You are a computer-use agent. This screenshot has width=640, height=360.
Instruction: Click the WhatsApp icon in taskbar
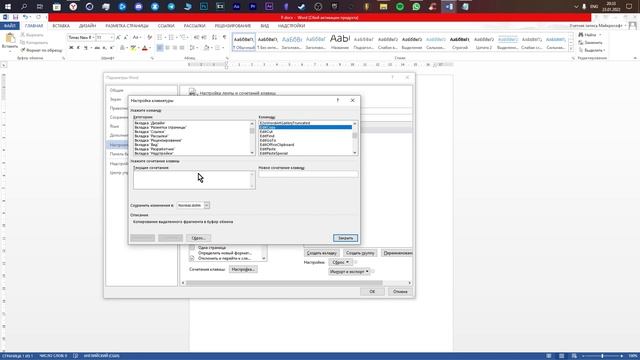click(x=416, y=7)
